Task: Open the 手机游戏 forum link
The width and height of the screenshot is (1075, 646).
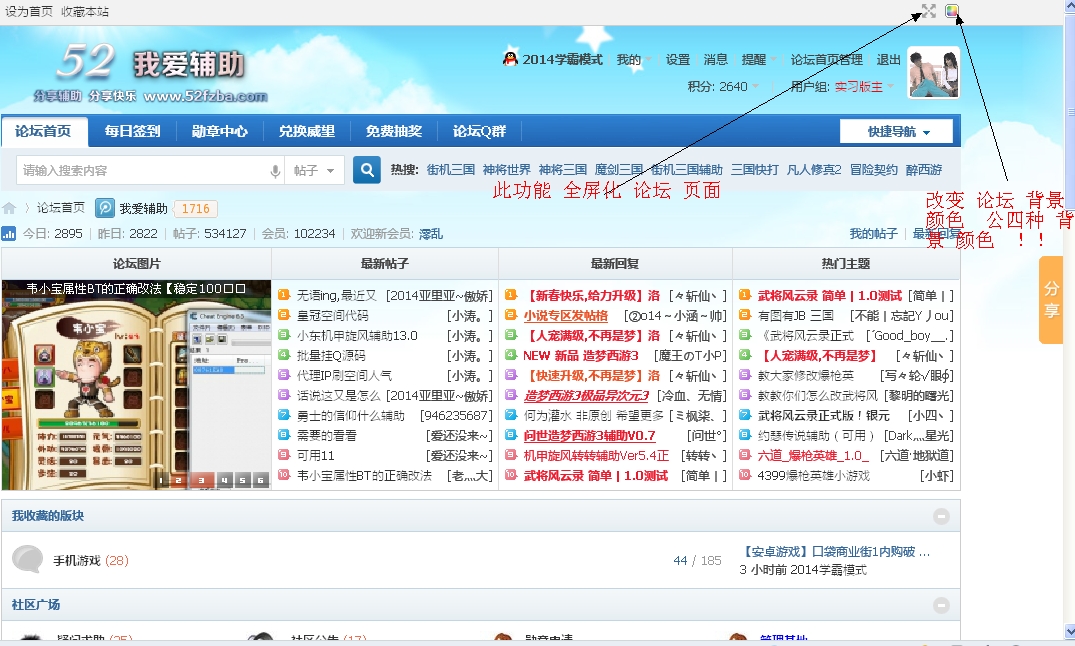Action: (x=77, y=560)
